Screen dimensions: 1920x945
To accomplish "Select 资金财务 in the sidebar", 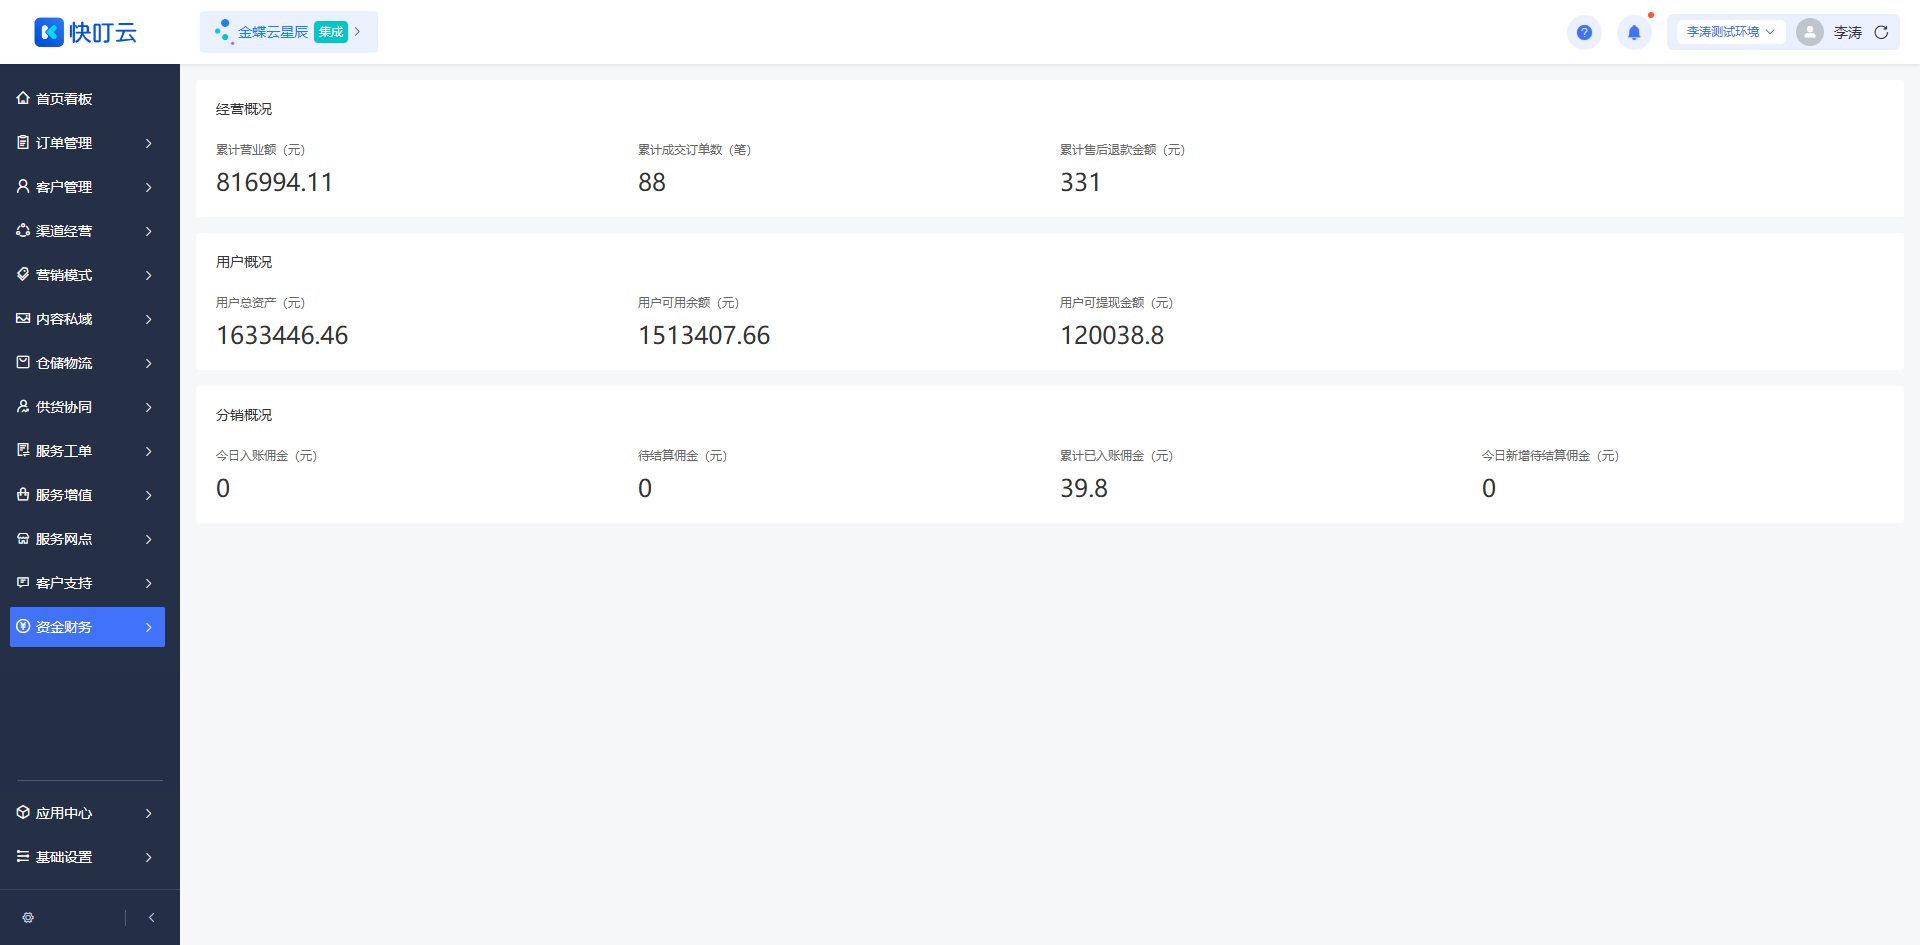I will click(87, 627).
